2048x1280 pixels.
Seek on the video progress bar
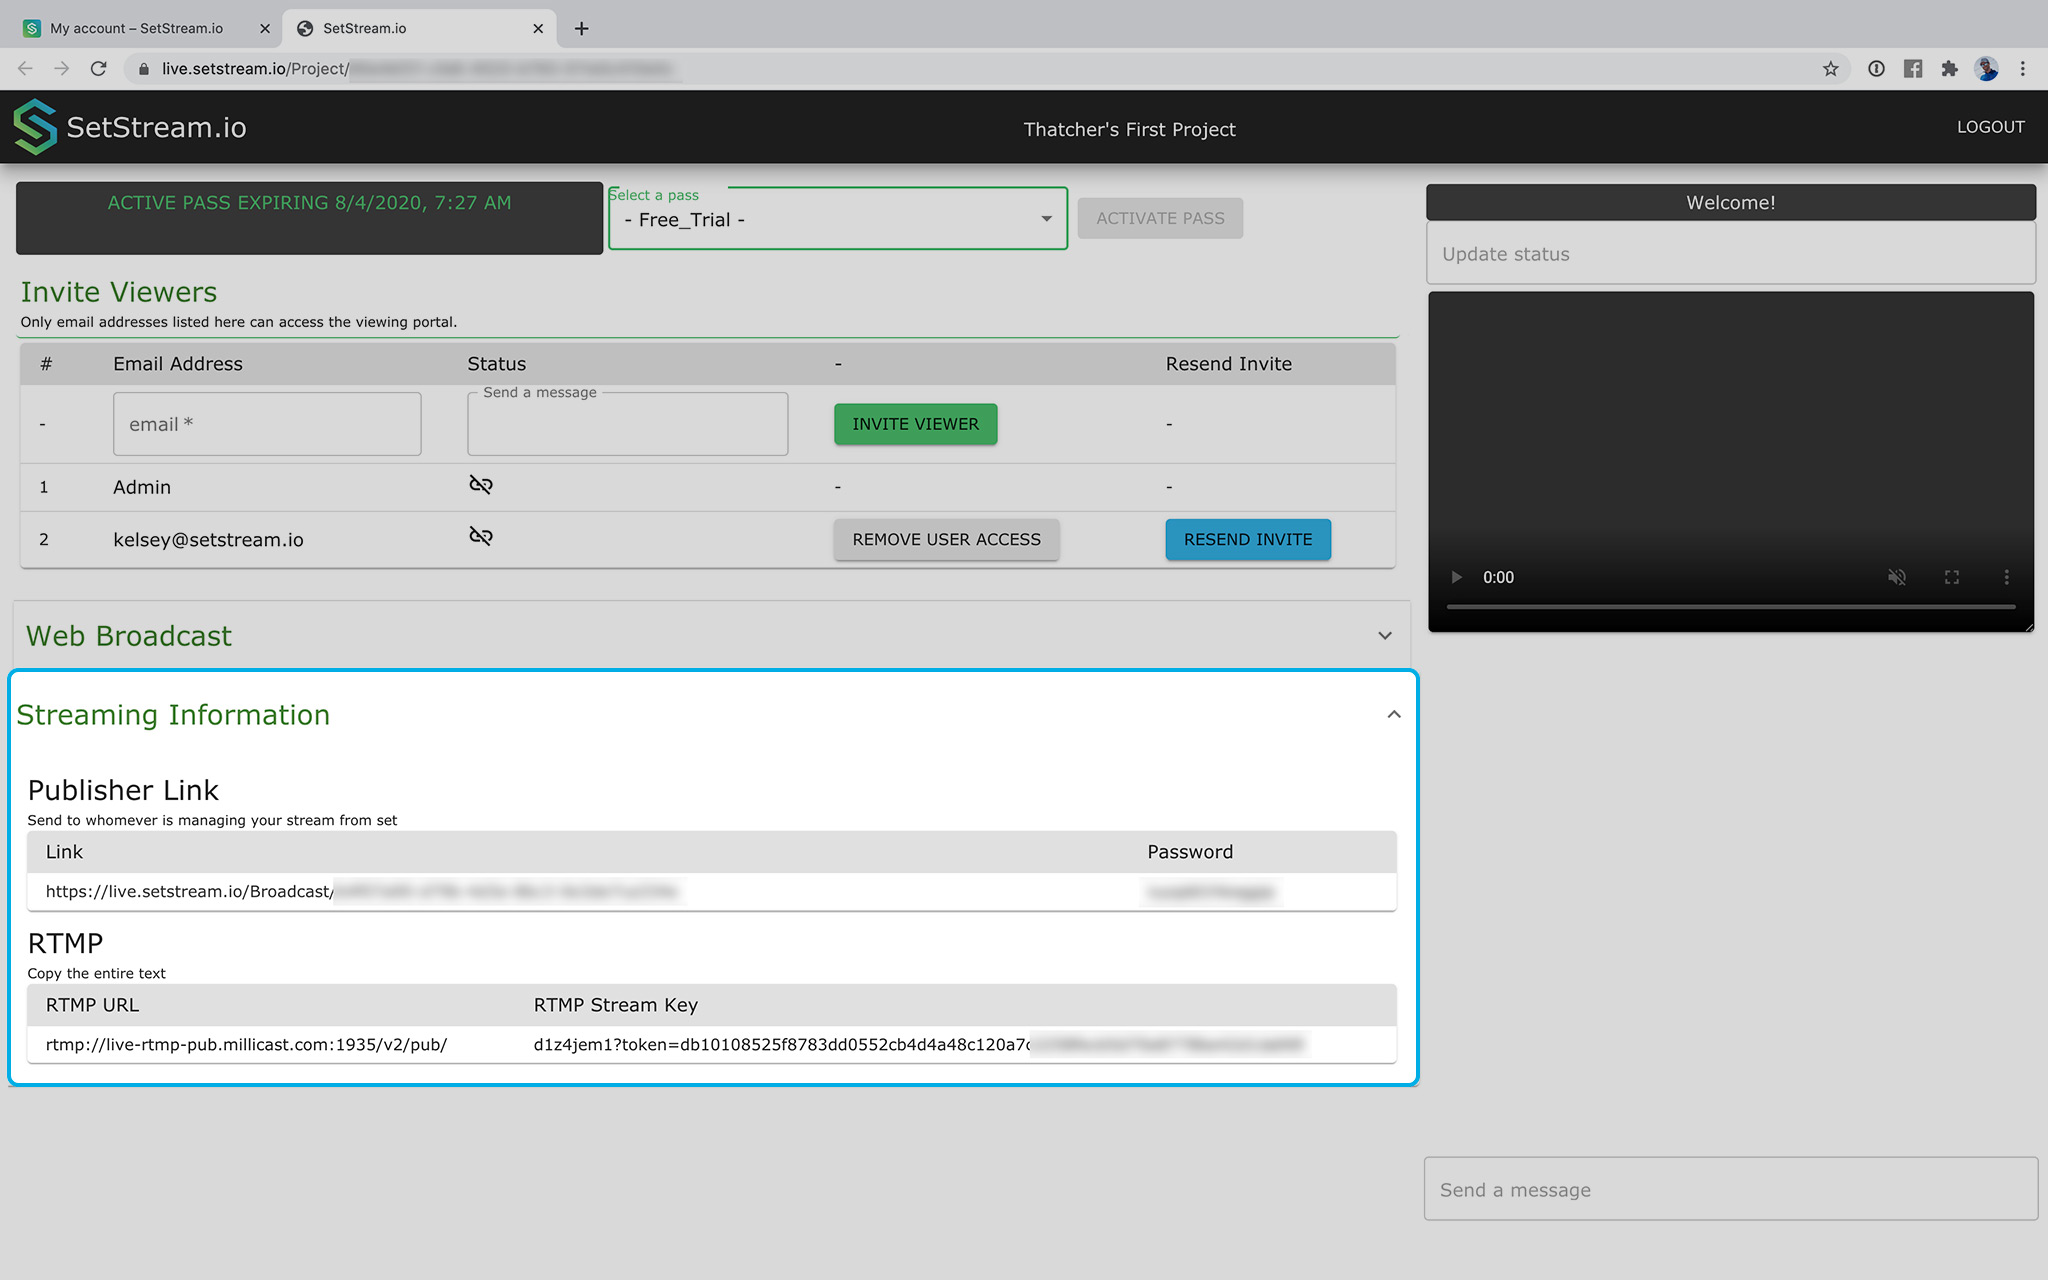click(1731, 606)
